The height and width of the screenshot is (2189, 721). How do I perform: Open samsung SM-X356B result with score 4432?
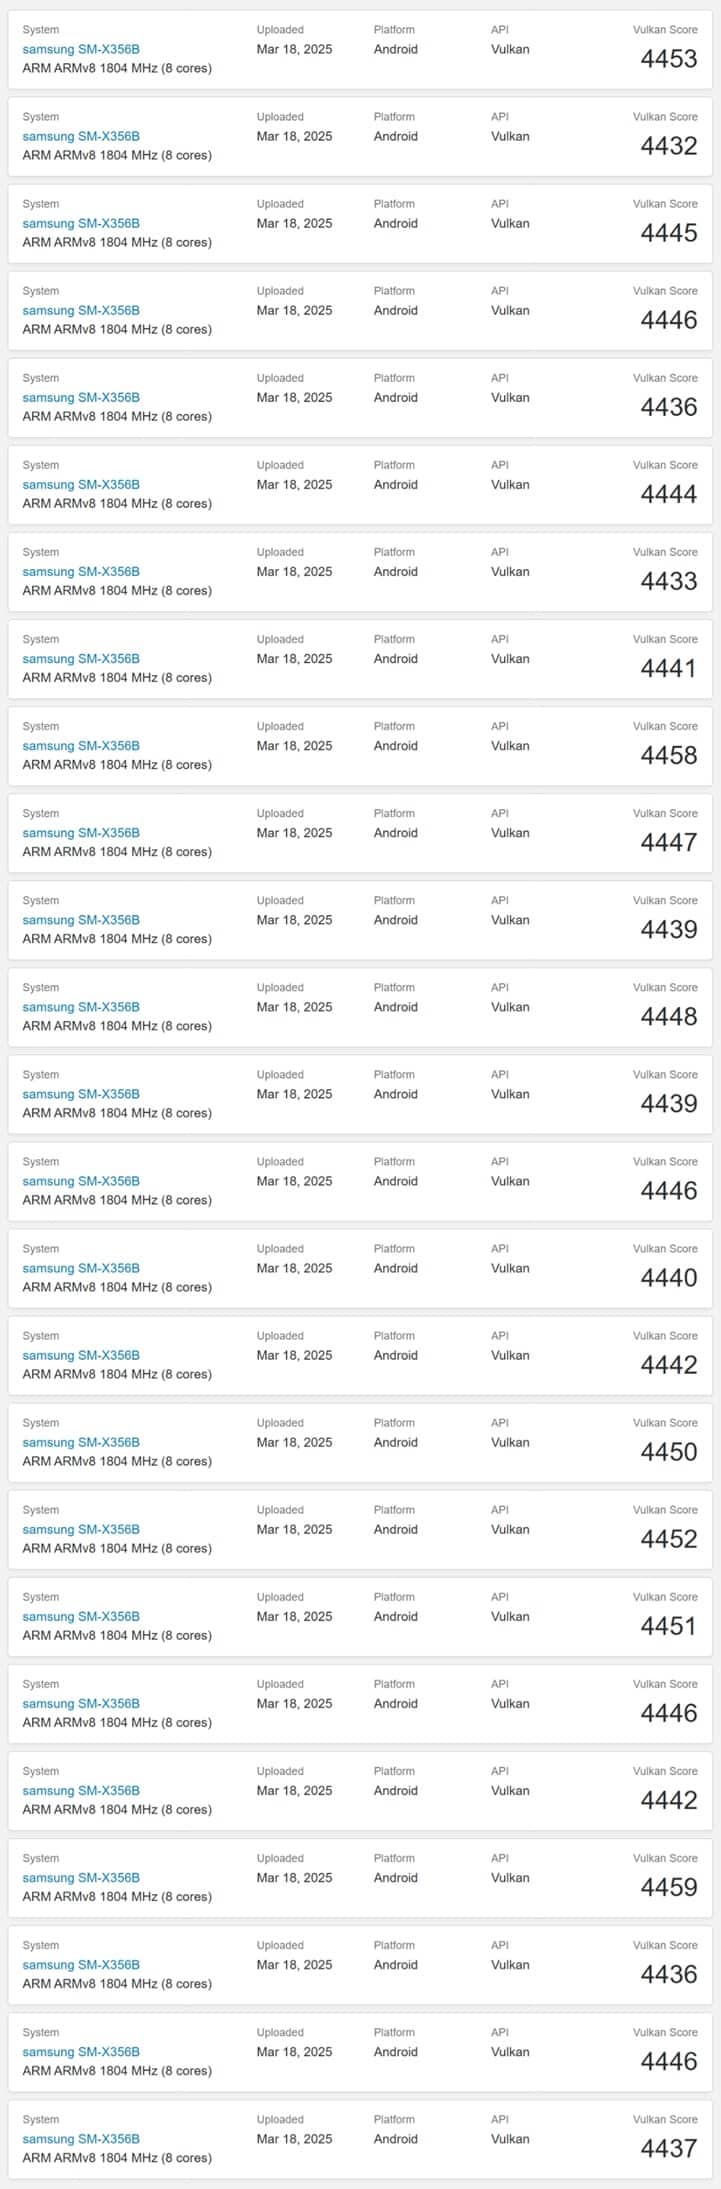click(x=81, y=136)
